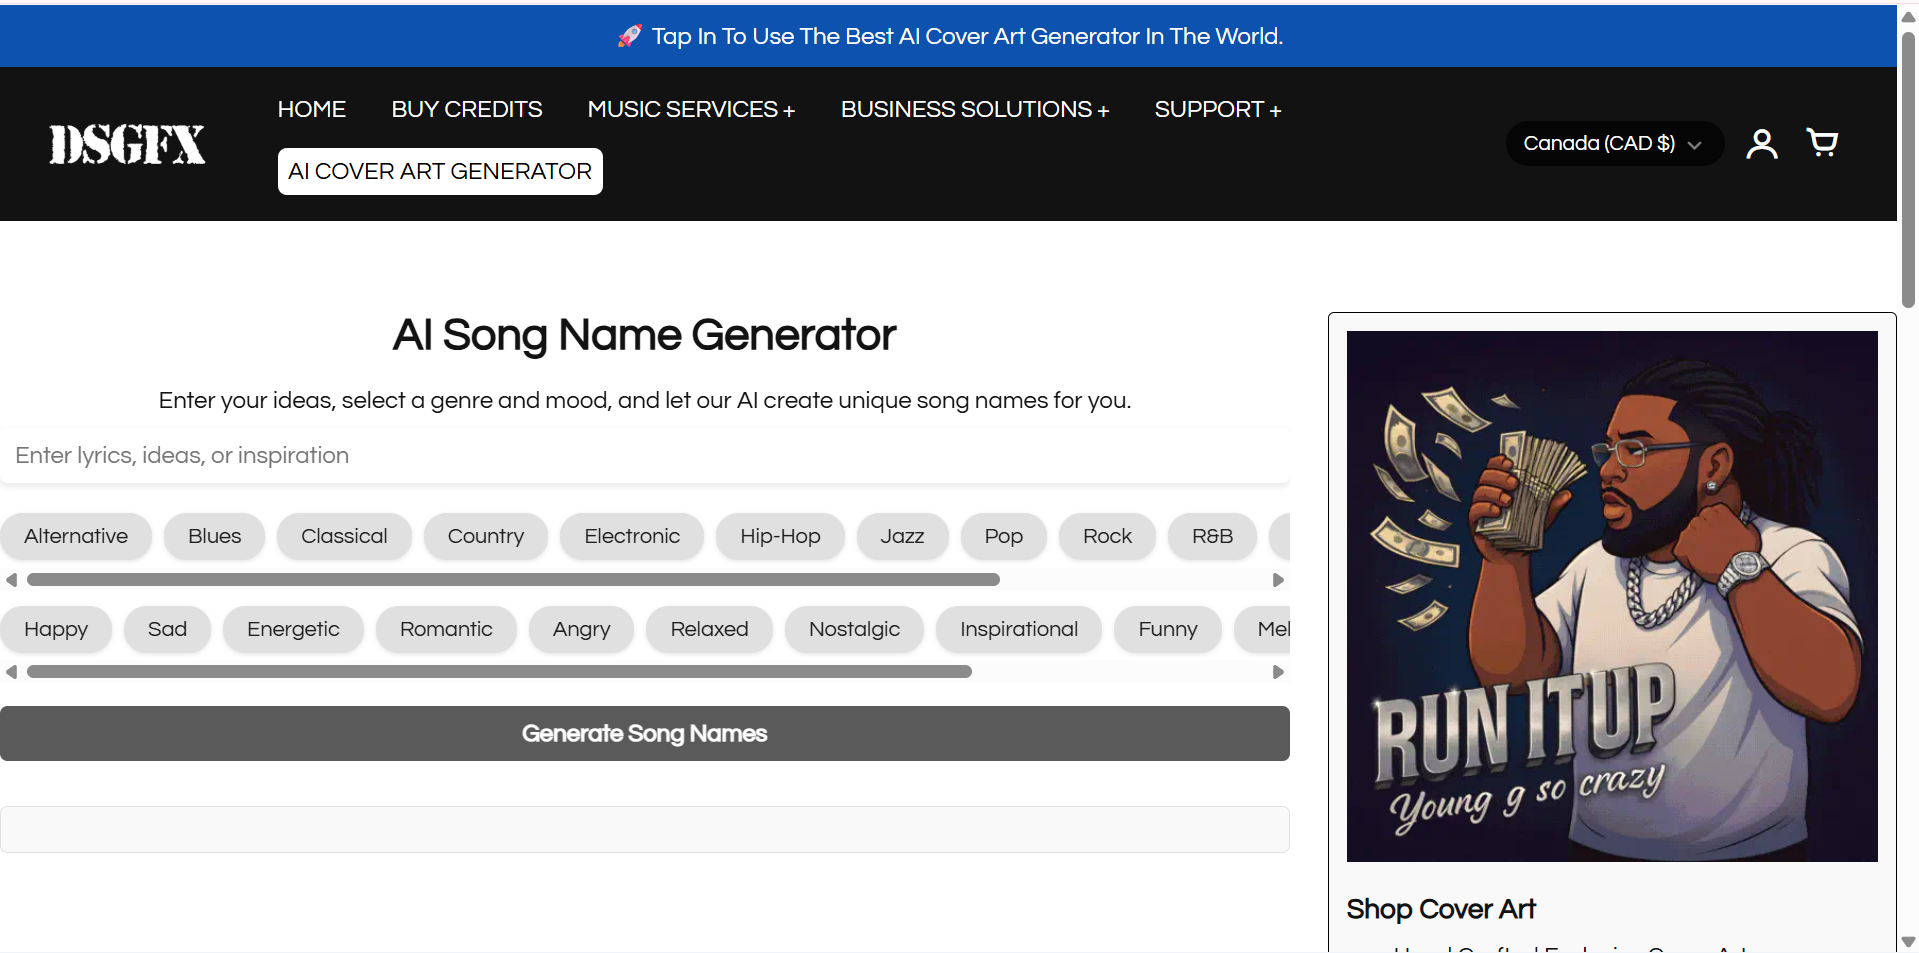Click the right arrow to scroll genres
The image size is (1919, 953).
coord(1278,579)
